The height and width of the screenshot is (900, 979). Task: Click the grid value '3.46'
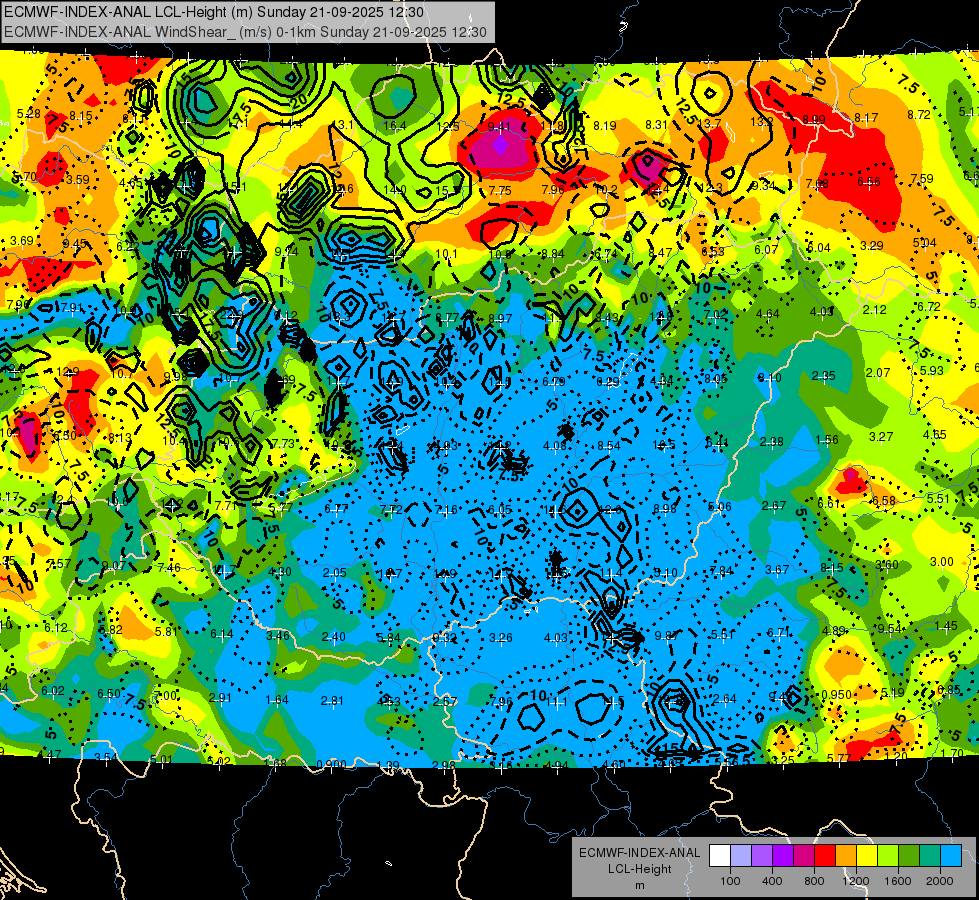[x=278, y=635]
